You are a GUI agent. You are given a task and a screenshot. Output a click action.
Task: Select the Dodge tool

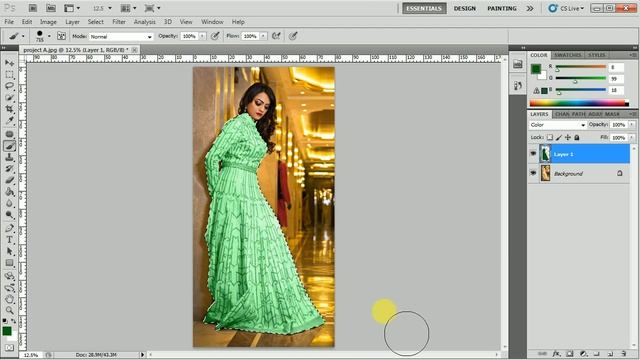pyautogui.click(x=9, y=214)
